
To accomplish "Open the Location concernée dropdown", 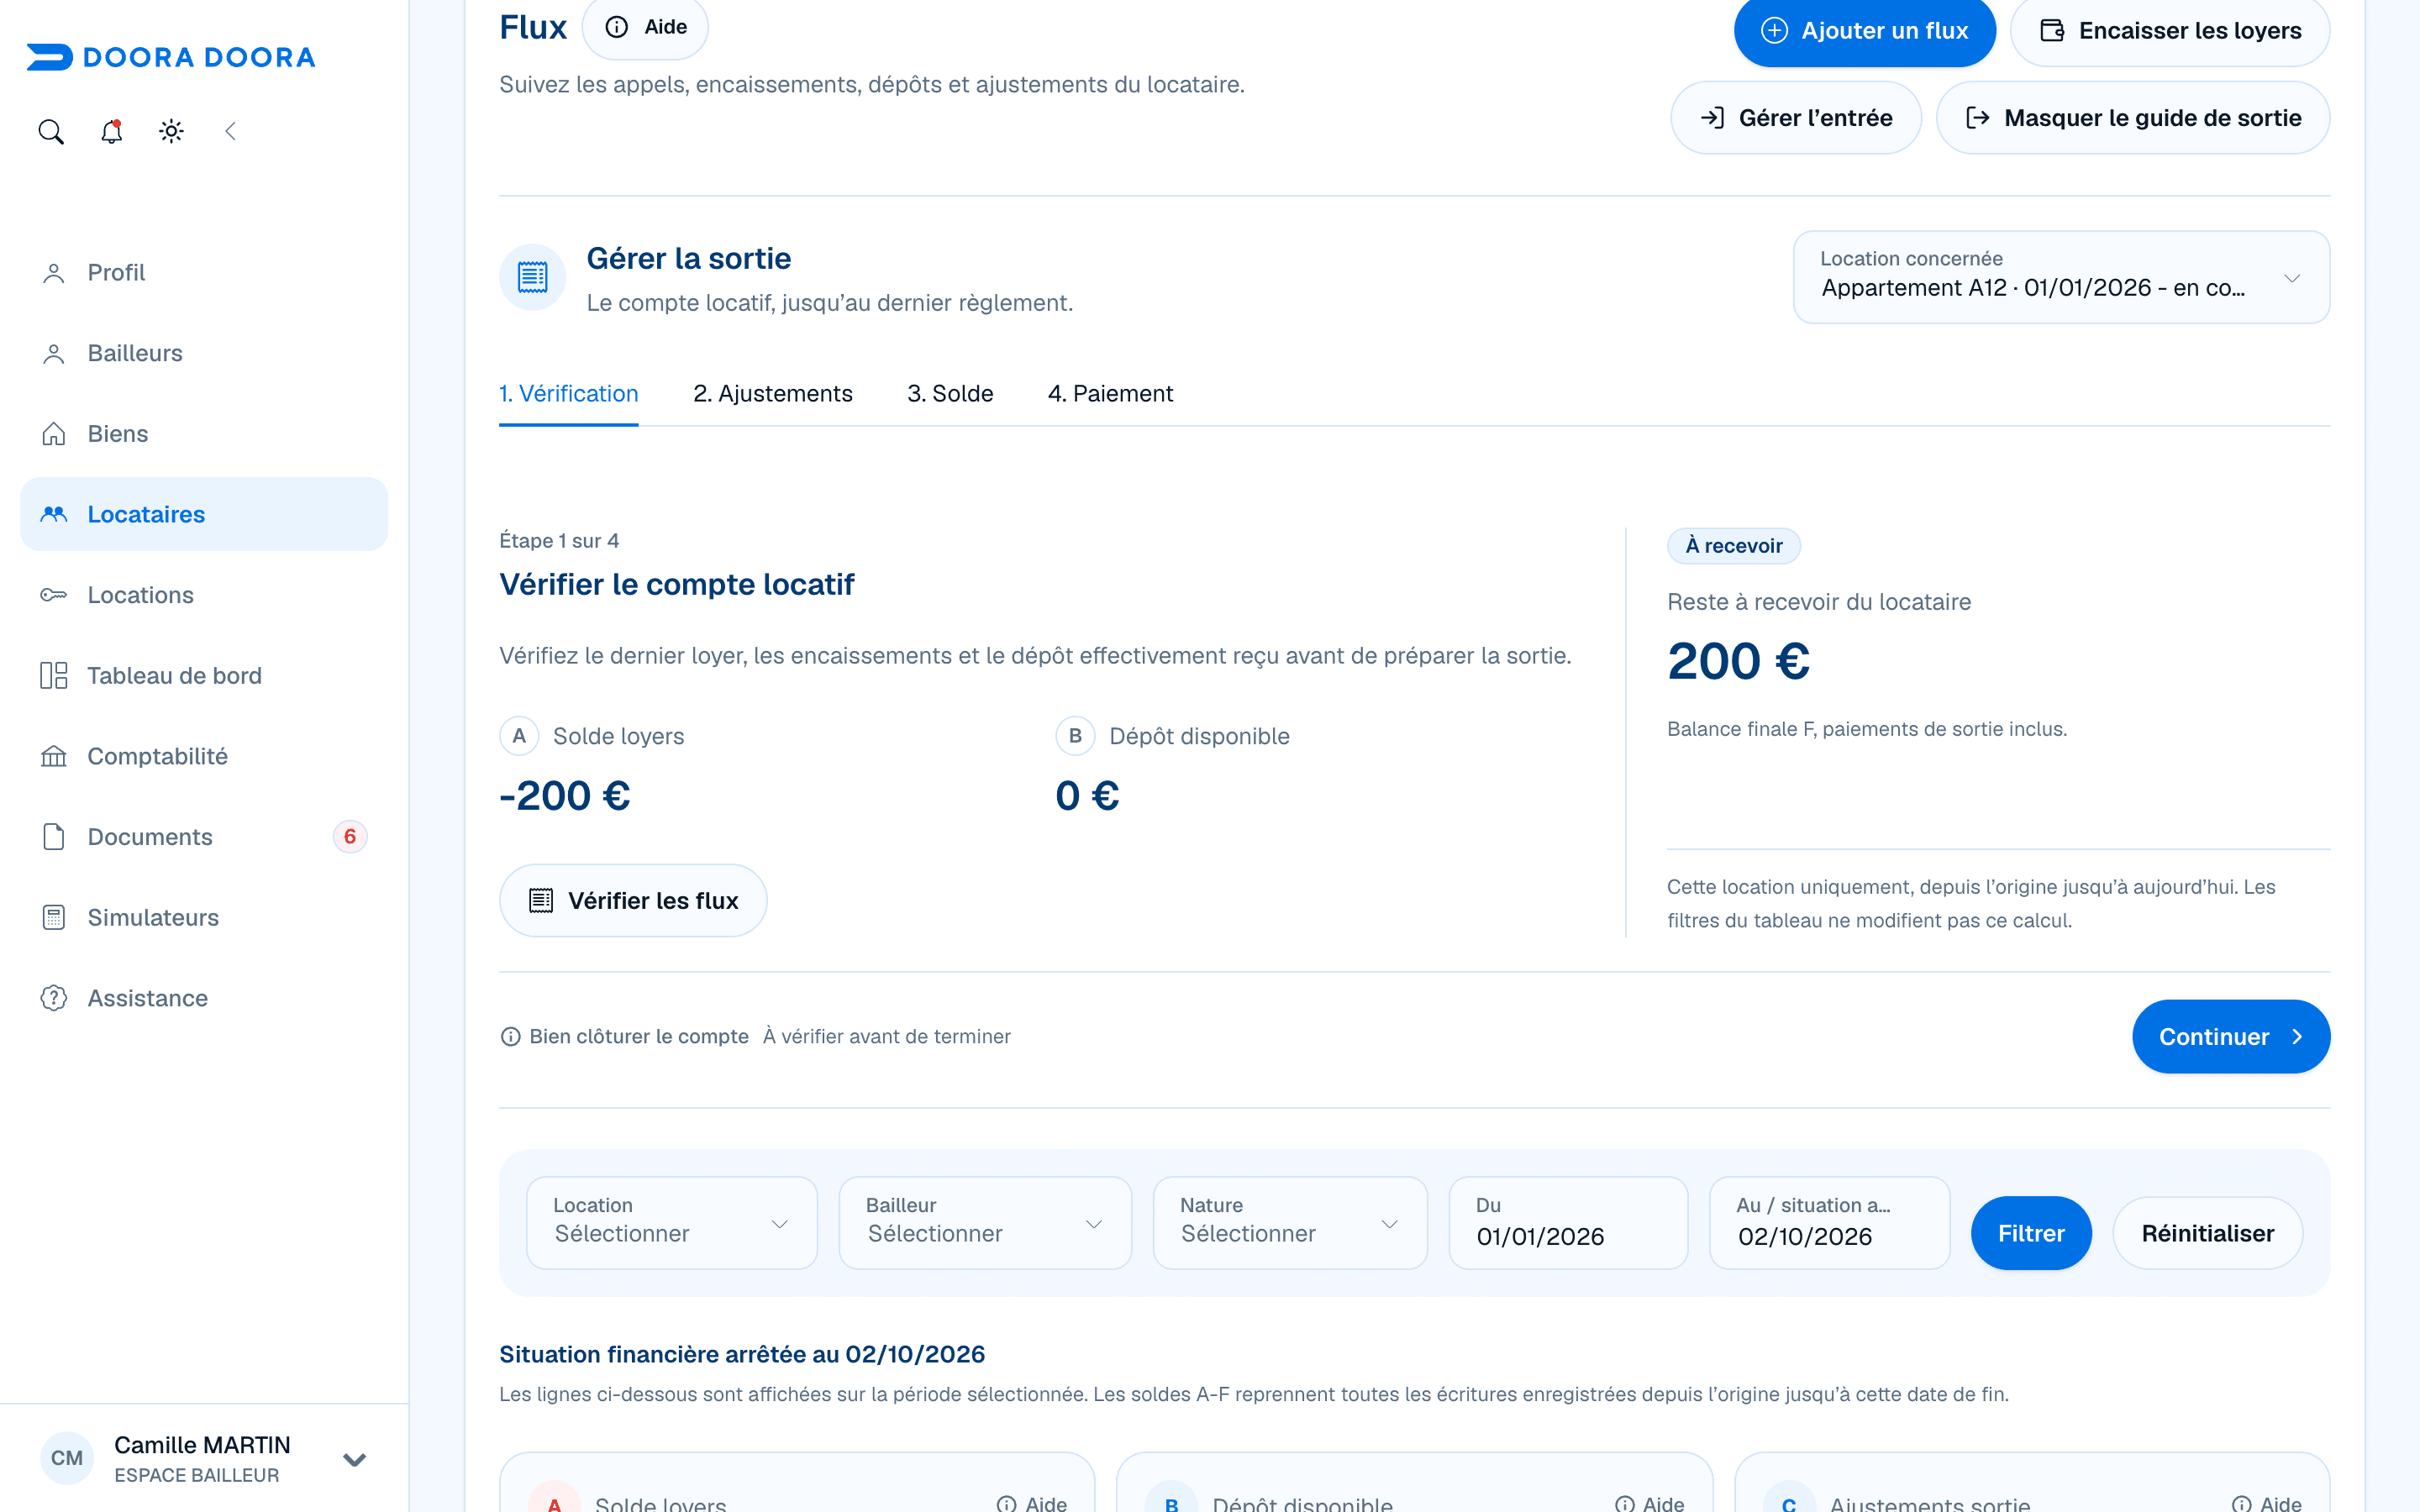I will tap(2061, 277).
